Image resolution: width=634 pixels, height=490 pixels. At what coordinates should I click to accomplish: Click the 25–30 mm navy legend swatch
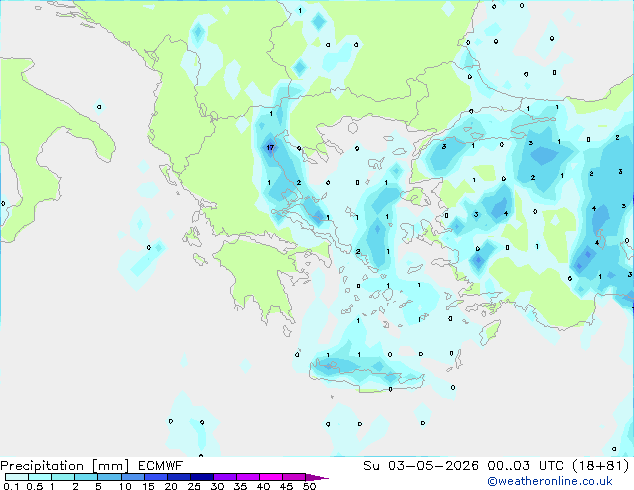point(201,477)
